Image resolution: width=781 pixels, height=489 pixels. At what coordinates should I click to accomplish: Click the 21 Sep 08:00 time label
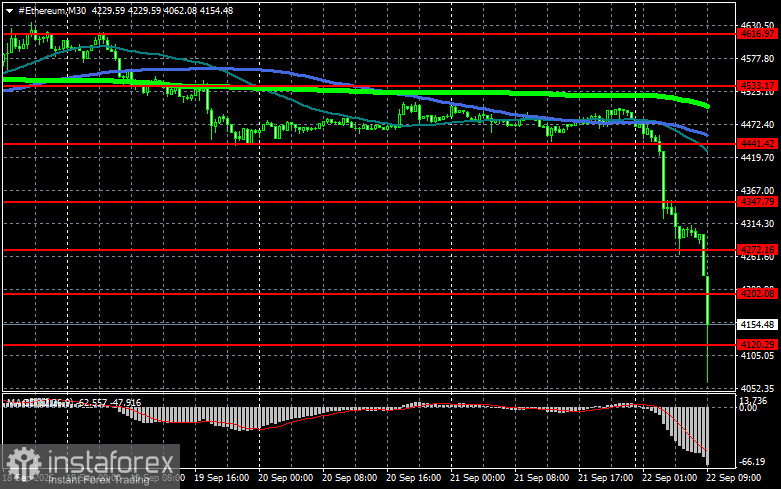(x=541, y=478)
